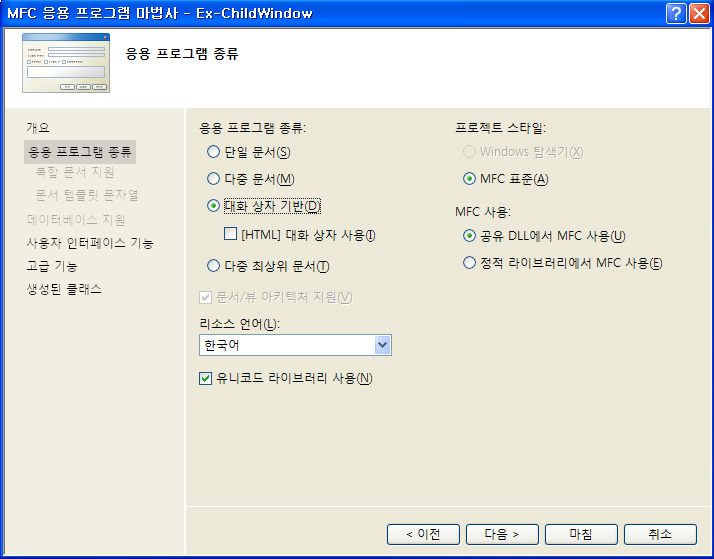
Task: Open 사용자 인터페이스 기능 page
Action: [x=90, y=243]
